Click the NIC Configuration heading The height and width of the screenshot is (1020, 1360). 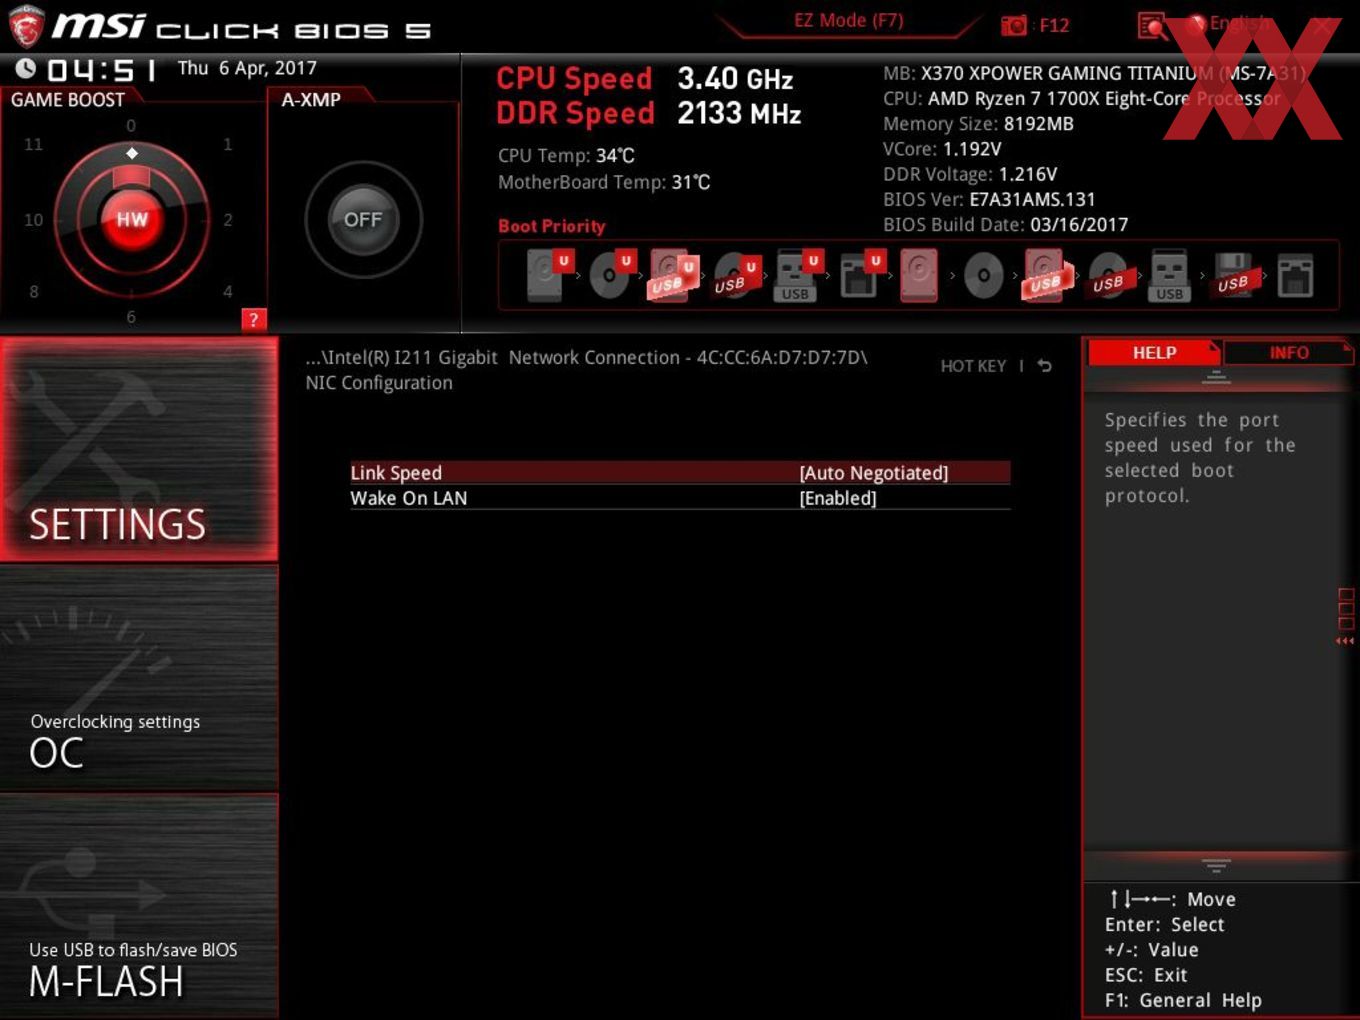(x=379, y=383)
